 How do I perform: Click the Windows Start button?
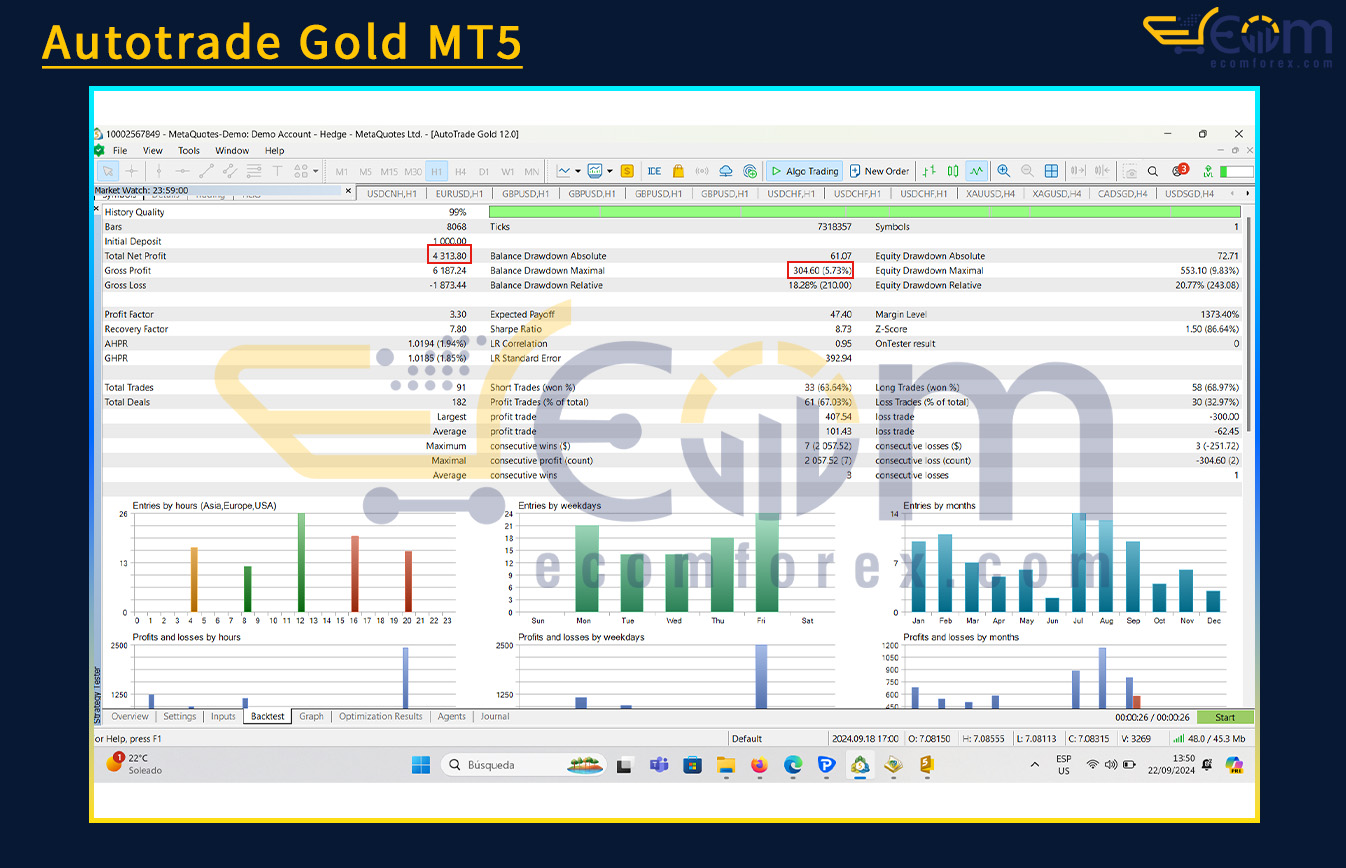[421, 765]
